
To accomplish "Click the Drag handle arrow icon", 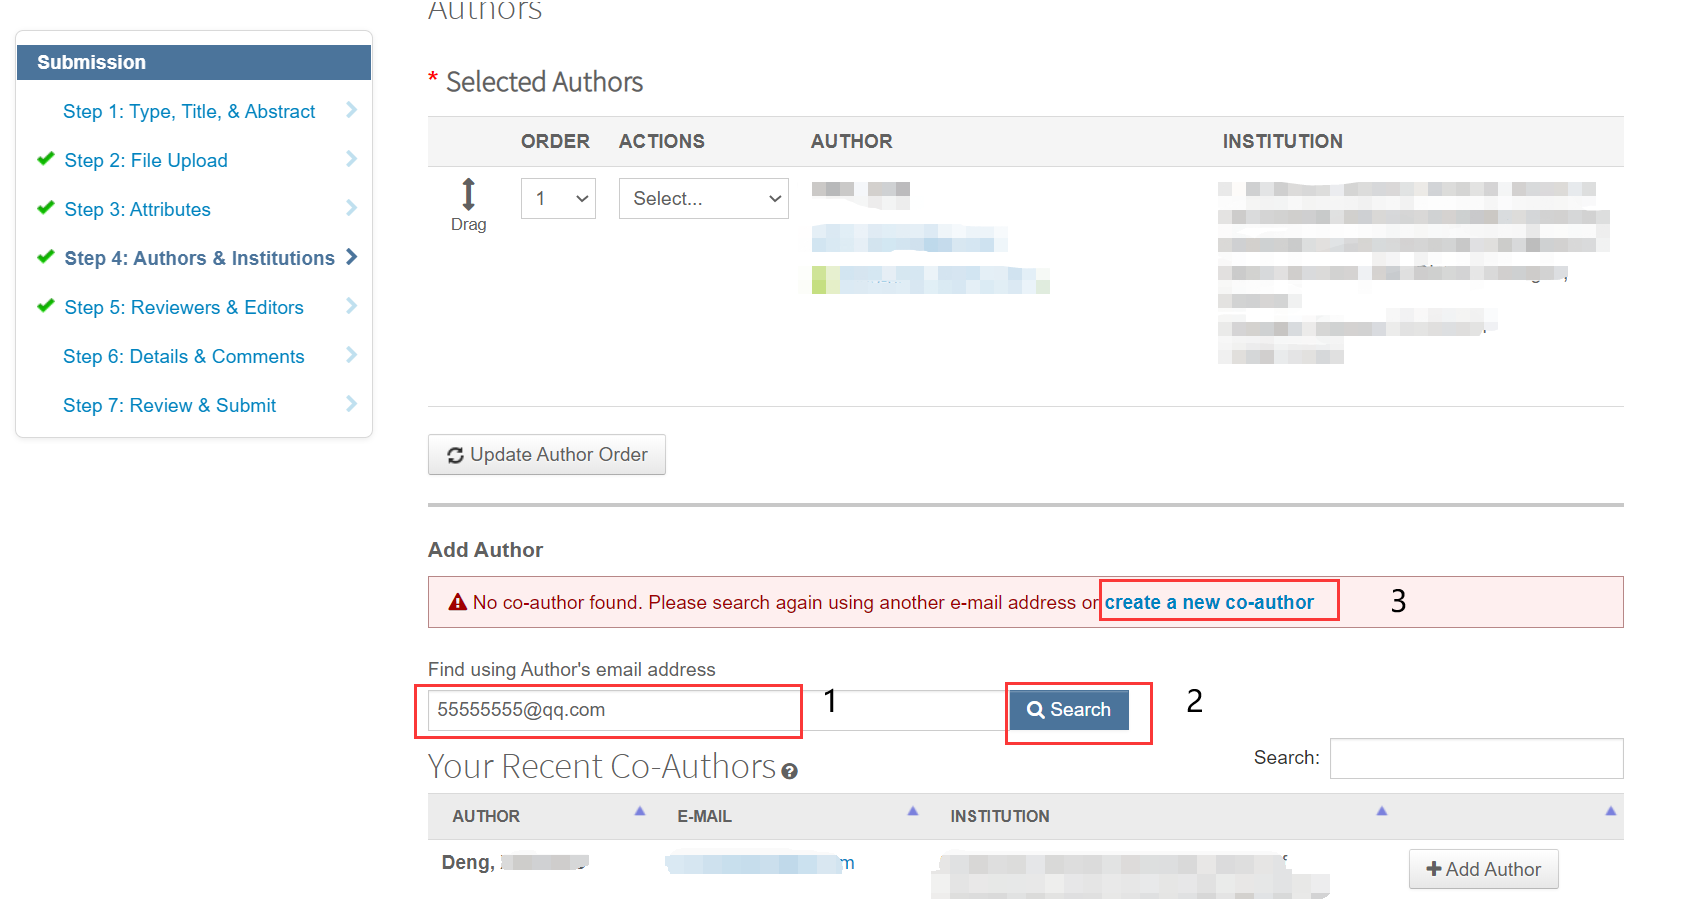I will pyautogui.click(x=468, y=194).
